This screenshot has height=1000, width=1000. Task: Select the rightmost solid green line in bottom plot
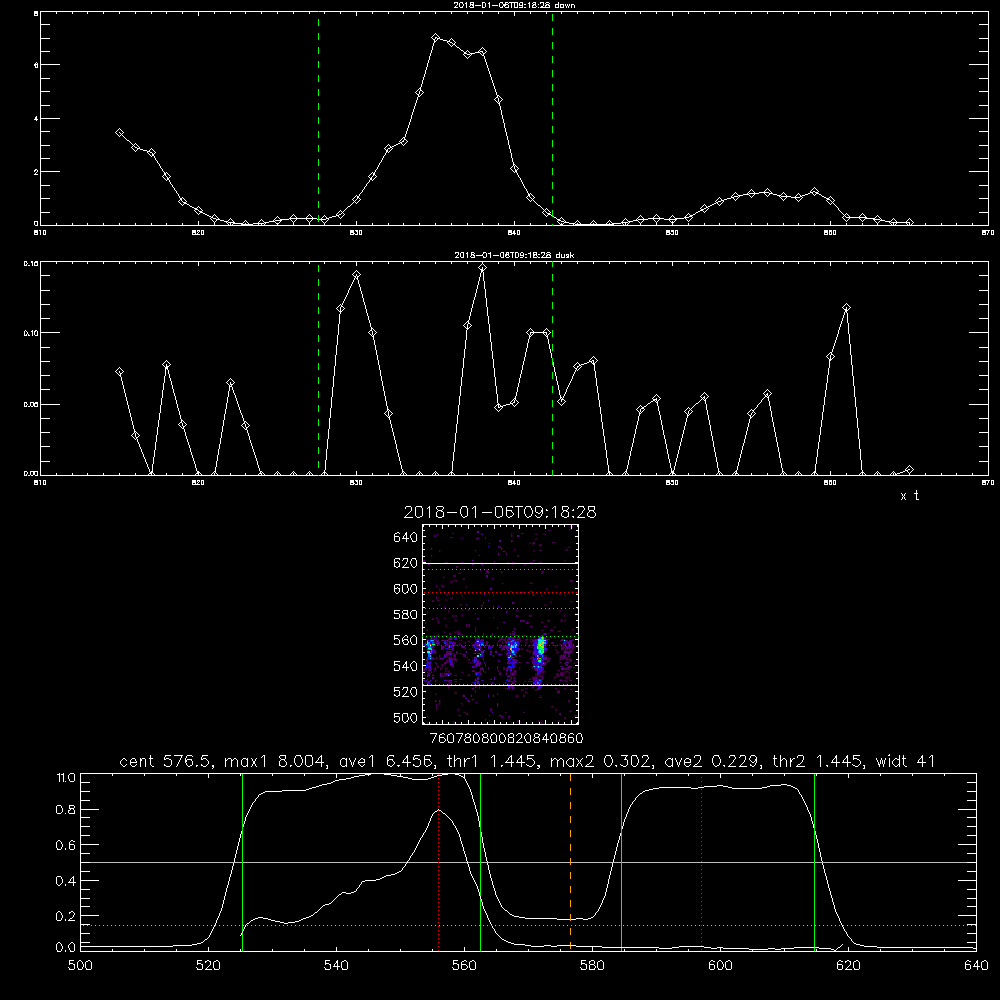tap(814, 862)
